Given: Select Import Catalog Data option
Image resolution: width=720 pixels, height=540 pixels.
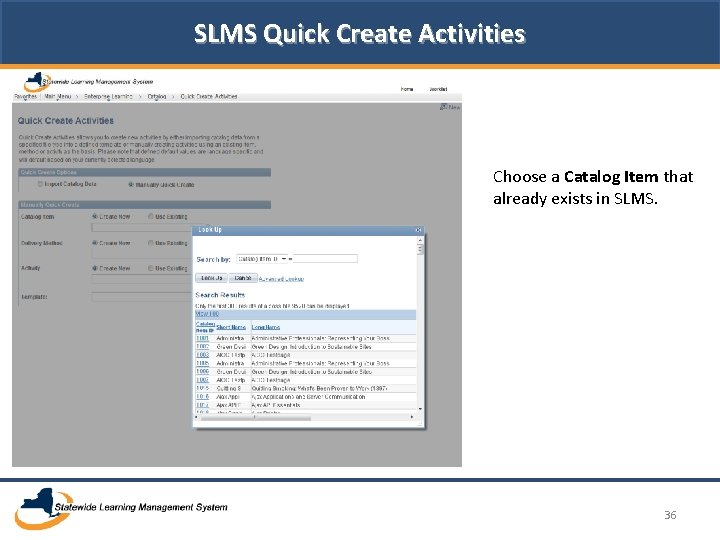Looking at the screenshot, I should [40, 184].
